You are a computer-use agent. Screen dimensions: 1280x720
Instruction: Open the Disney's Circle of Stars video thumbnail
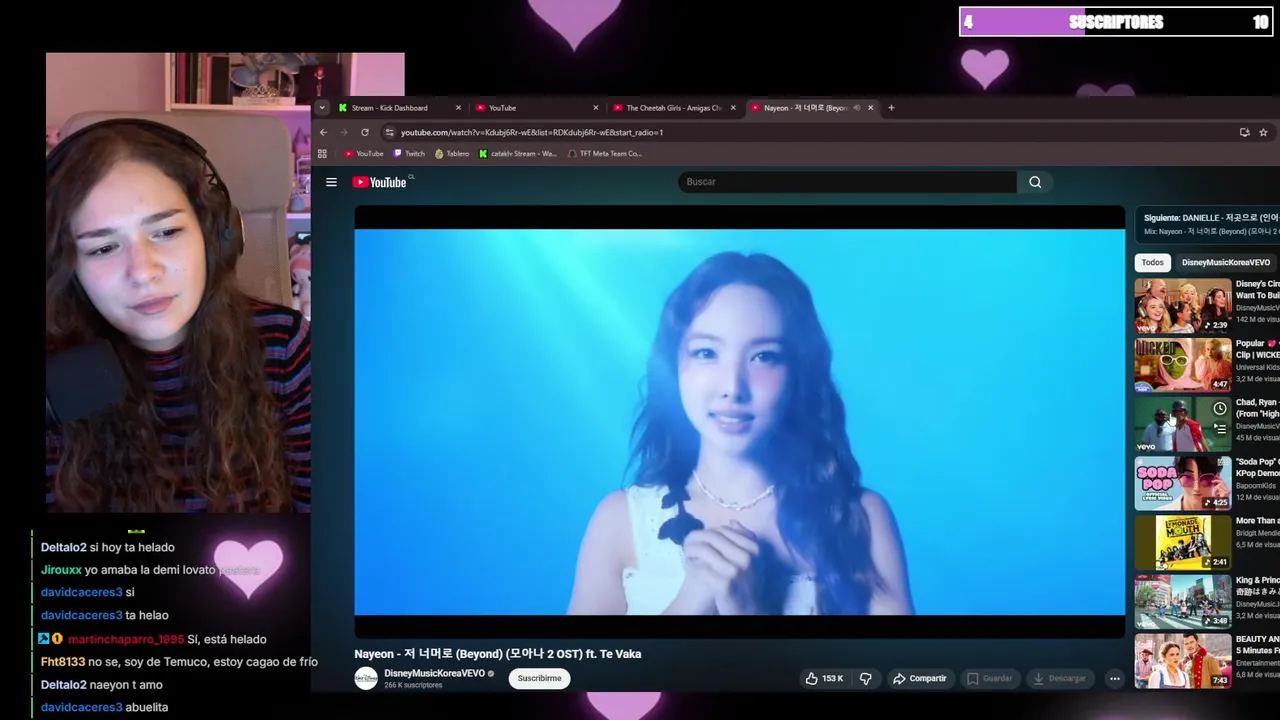click(x=1182, y=305)
